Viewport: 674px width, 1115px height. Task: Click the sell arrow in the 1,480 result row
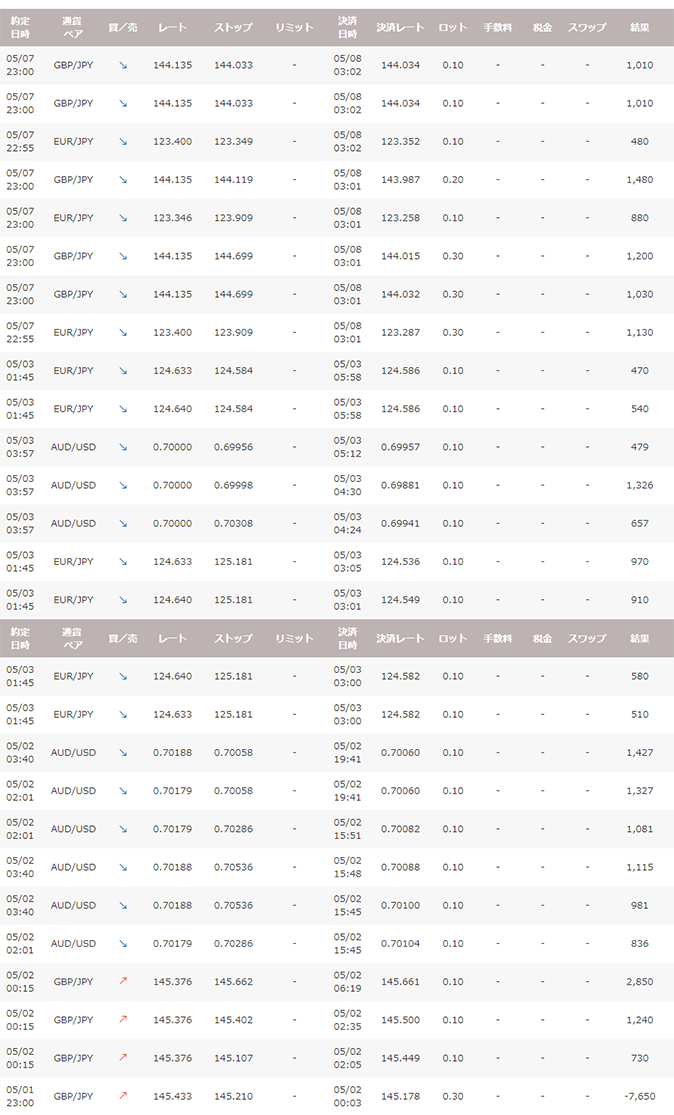click(x=123, y=180)
